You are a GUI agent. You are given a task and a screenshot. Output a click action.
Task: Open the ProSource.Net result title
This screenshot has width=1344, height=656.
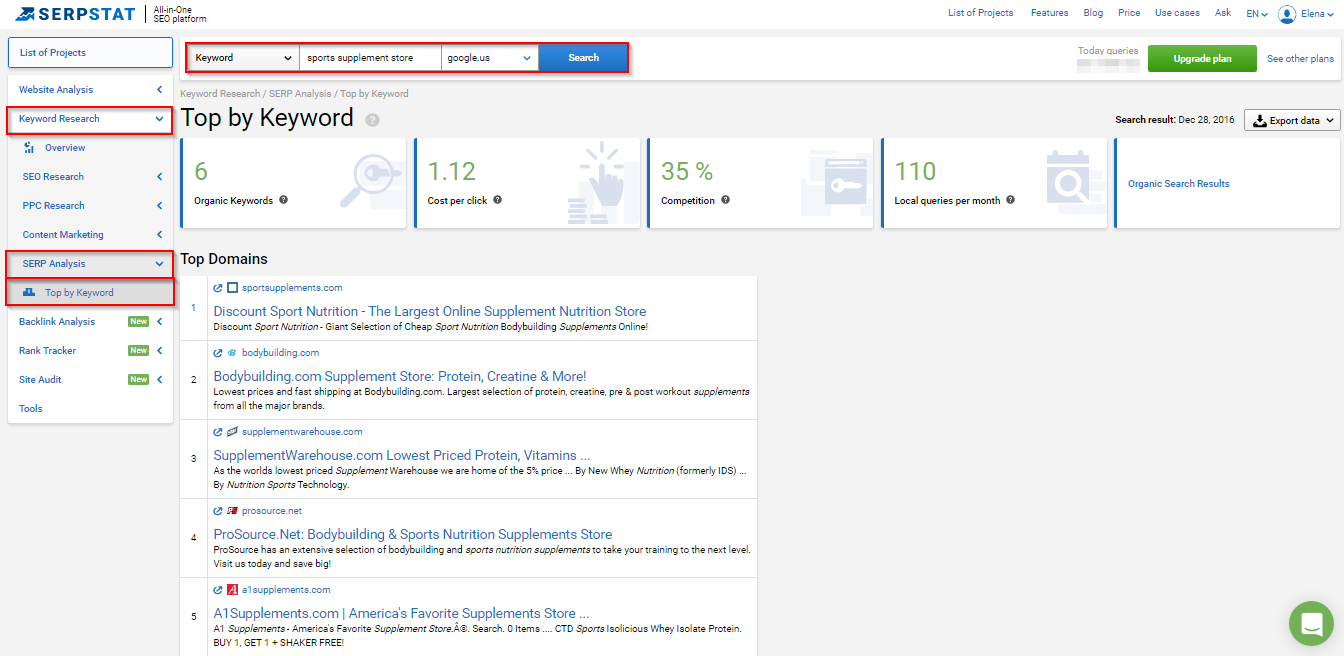click(413, 534)
